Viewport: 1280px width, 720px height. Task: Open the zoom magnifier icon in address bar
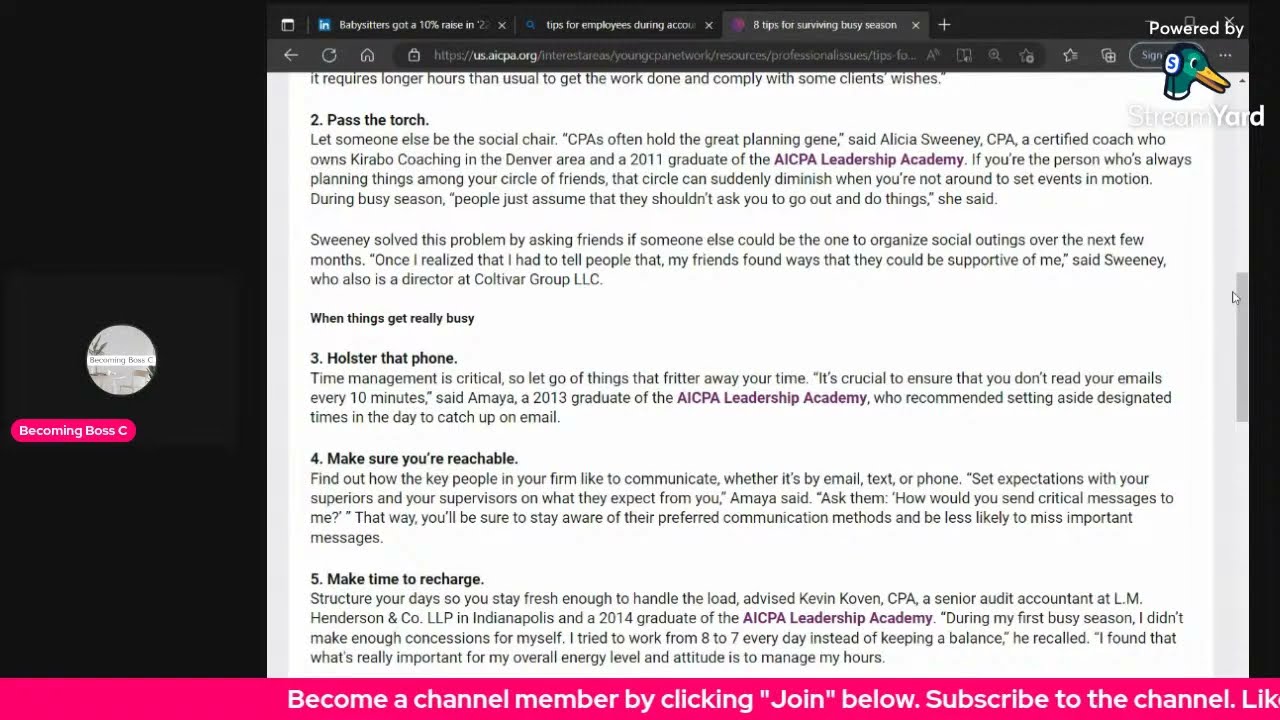click(995, 55)
